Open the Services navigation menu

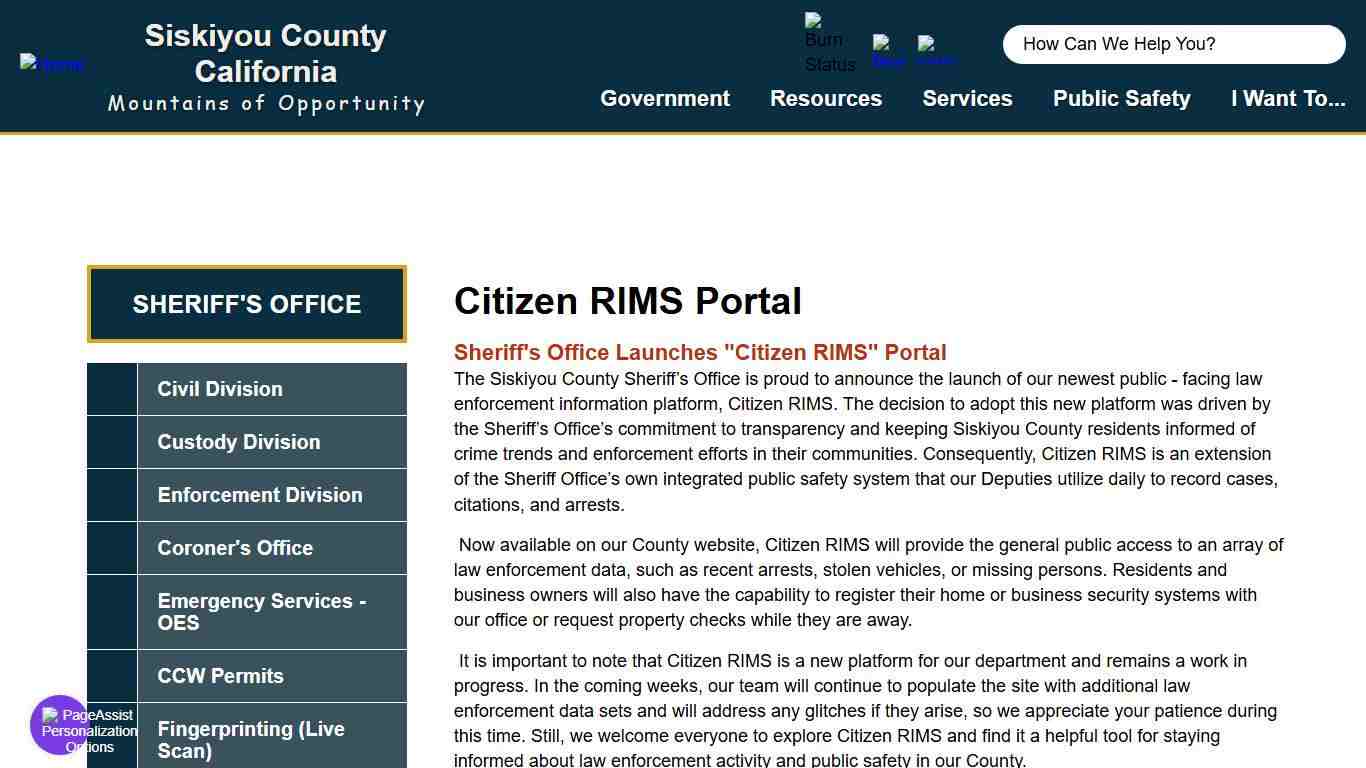tap(967, 98)
